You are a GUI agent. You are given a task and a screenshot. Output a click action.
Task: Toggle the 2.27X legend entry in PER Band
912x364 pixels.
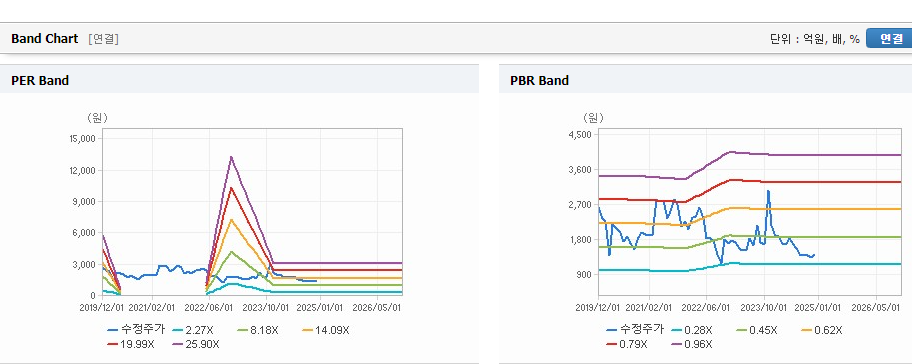coord(194,330)
